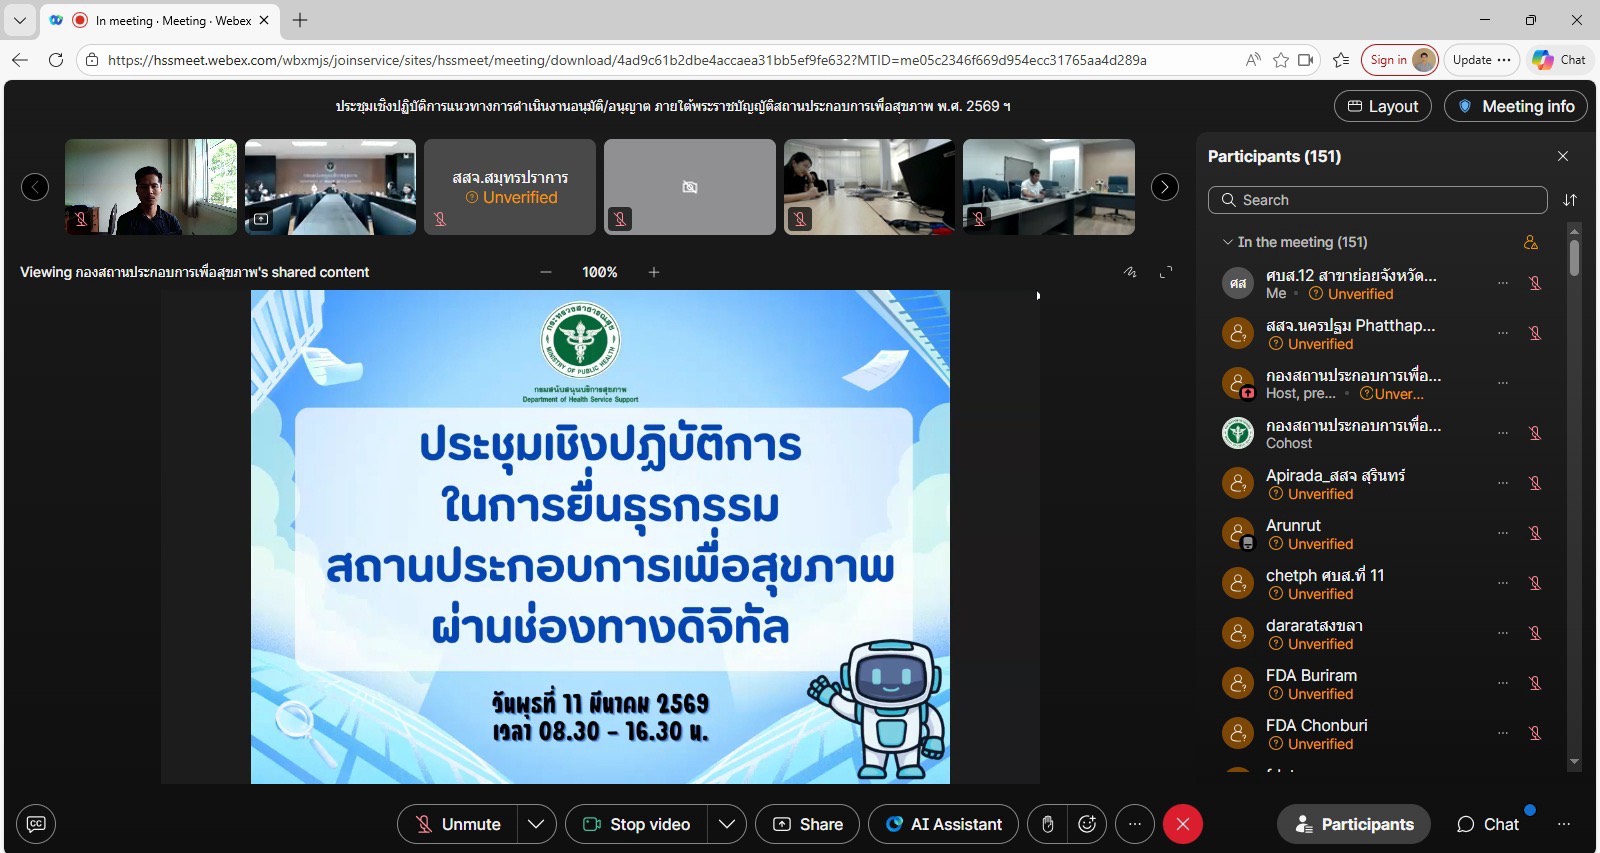1600x853 pixels.
Task: Unmute the microphone
Action: pyautogui.click(x=458, y=824)
